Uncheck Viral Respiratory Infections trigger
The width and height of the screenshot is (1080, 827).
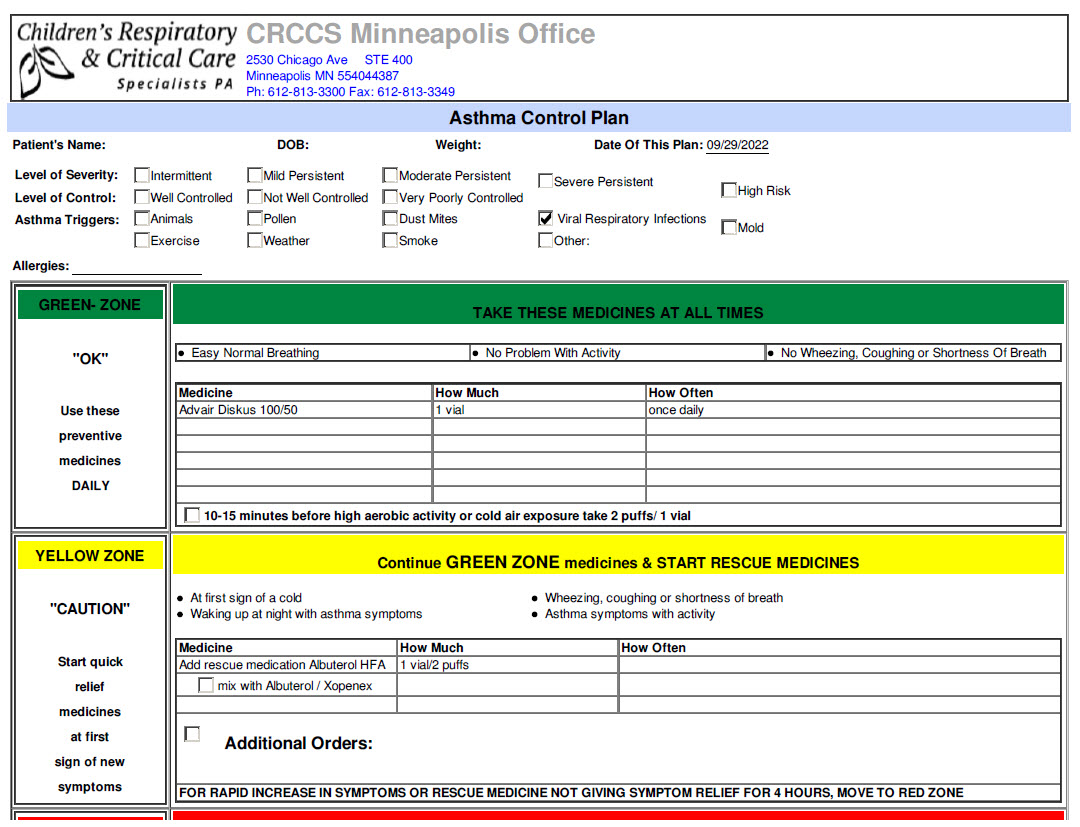pos(545,218)
